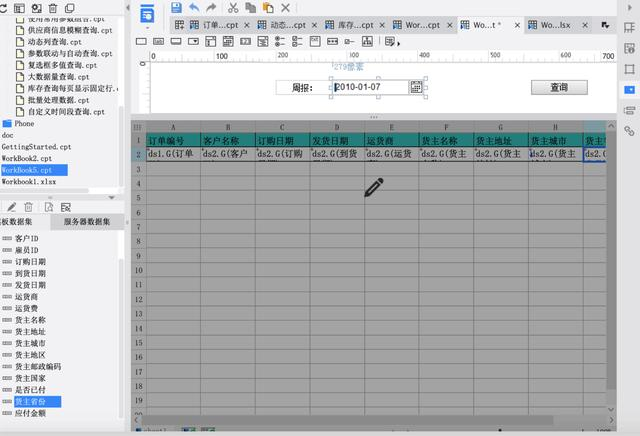The width and height of the screenshot is (640, 436).
Task: Switch to 服务器数据集 tab
Action: 87,222
